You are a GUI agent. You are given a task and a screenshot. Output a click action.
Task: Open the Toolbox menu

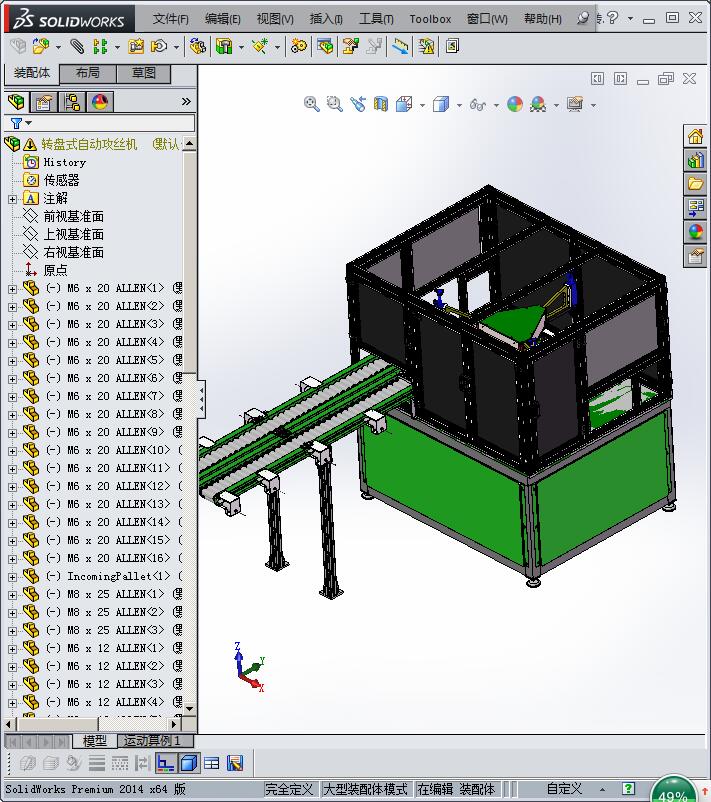[x=430, y=19]
